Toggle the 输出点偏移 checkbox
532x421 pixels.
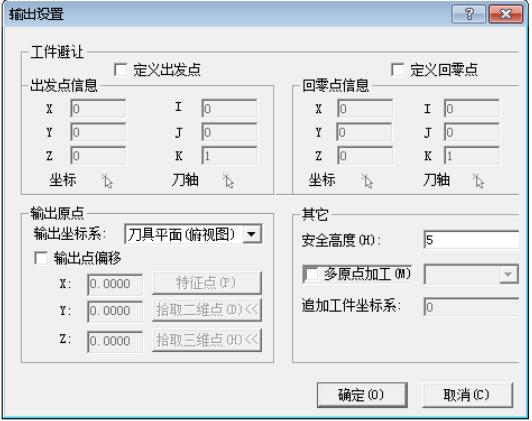click(41, 258)
